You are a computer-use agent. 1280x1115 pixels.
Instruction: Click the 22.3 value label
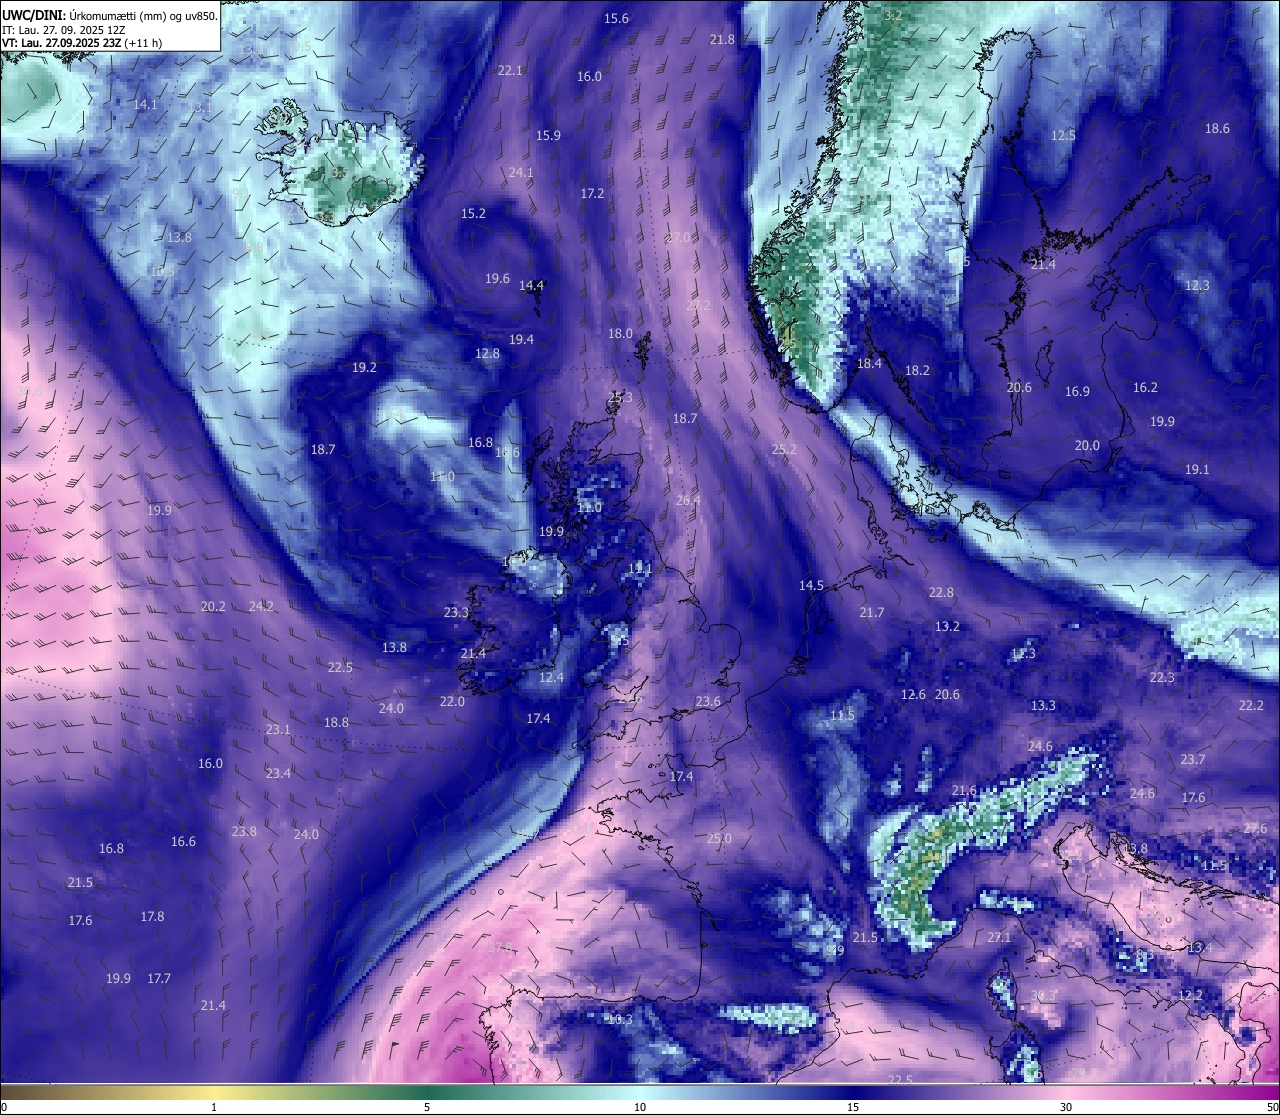1162,677
